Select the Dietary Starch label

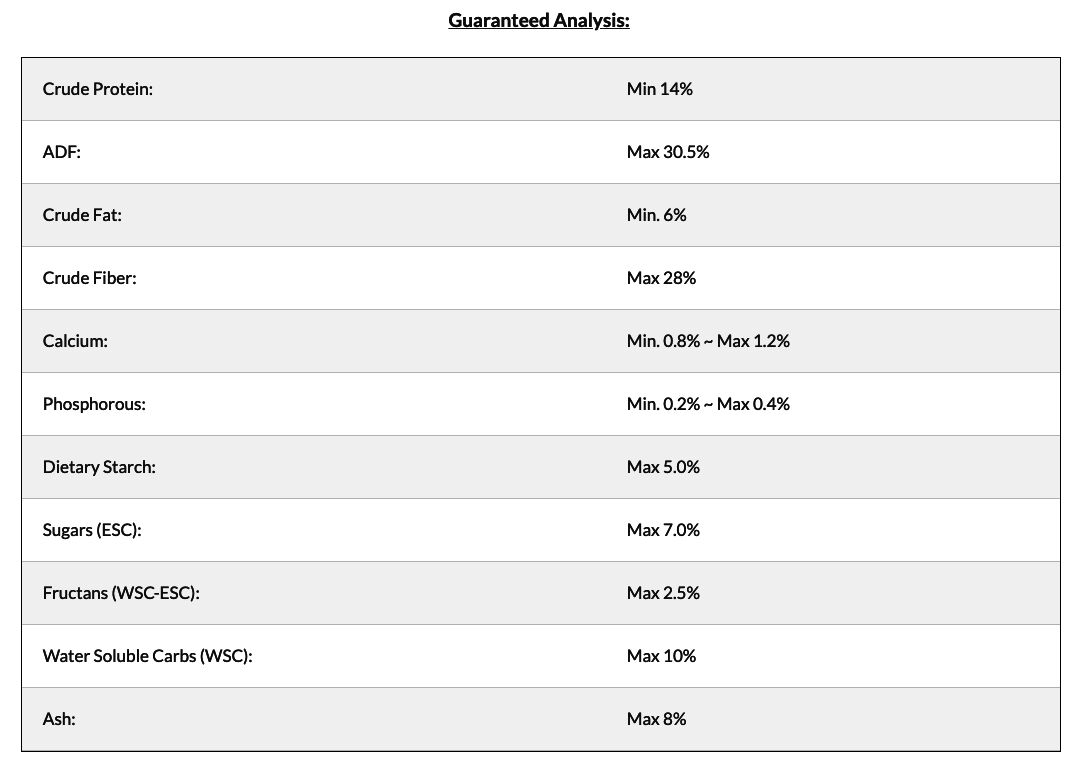click(x=99, y=467)
